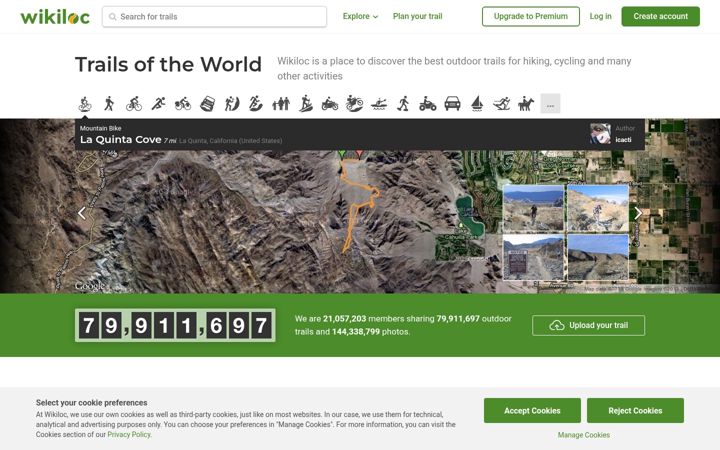Select the Horseback Riding activity icon

pyautogui.click(x=526, y=104)
